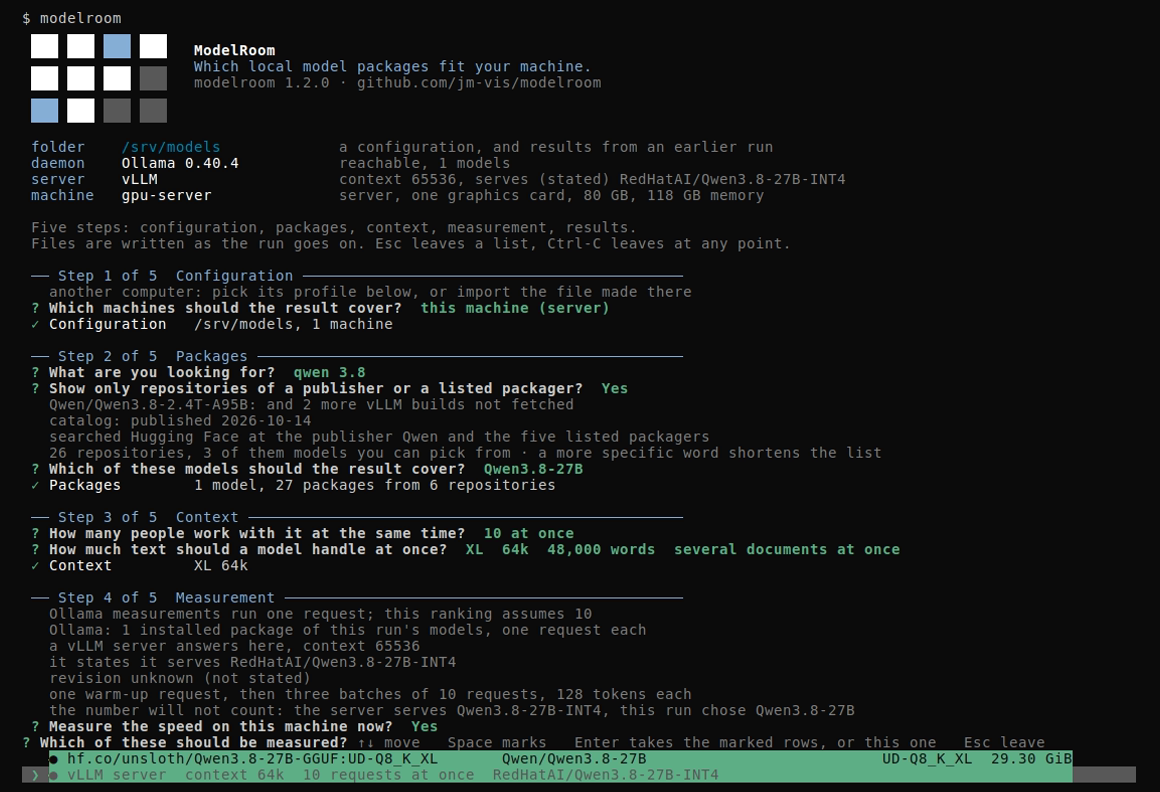The height and width of the screenshot is (792, 1160).
Task: Click the cursor arrow beside the vLLM server row
Action: [x=35, y=775]
